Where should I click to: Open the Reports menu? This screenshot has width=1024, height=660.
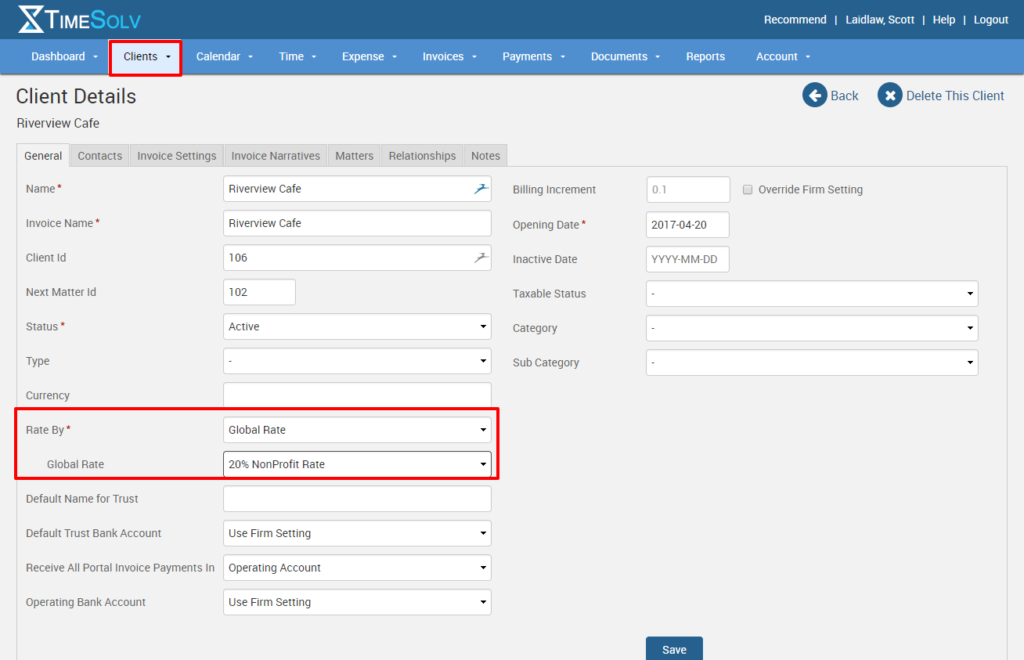(705, 56)
